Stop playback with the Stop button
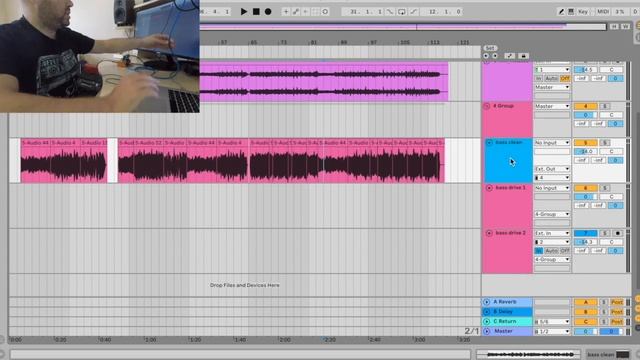Screen dimensions: 640x360 point(256,12)
